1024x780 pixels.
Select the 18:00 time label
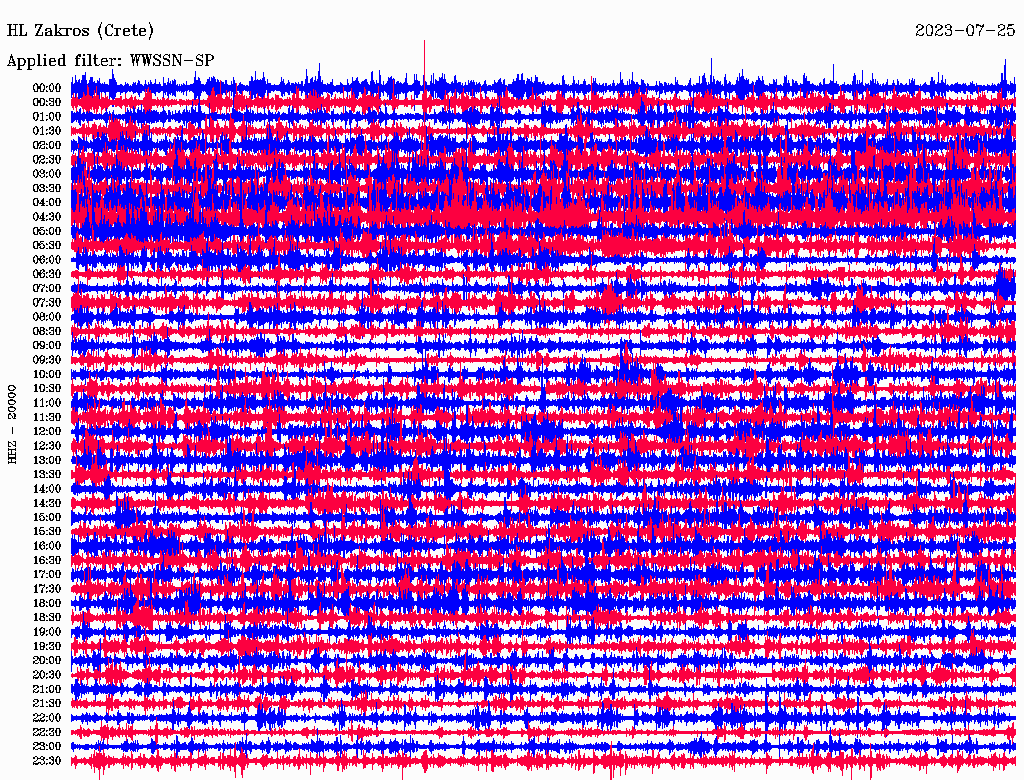click(x=47, y=603)
